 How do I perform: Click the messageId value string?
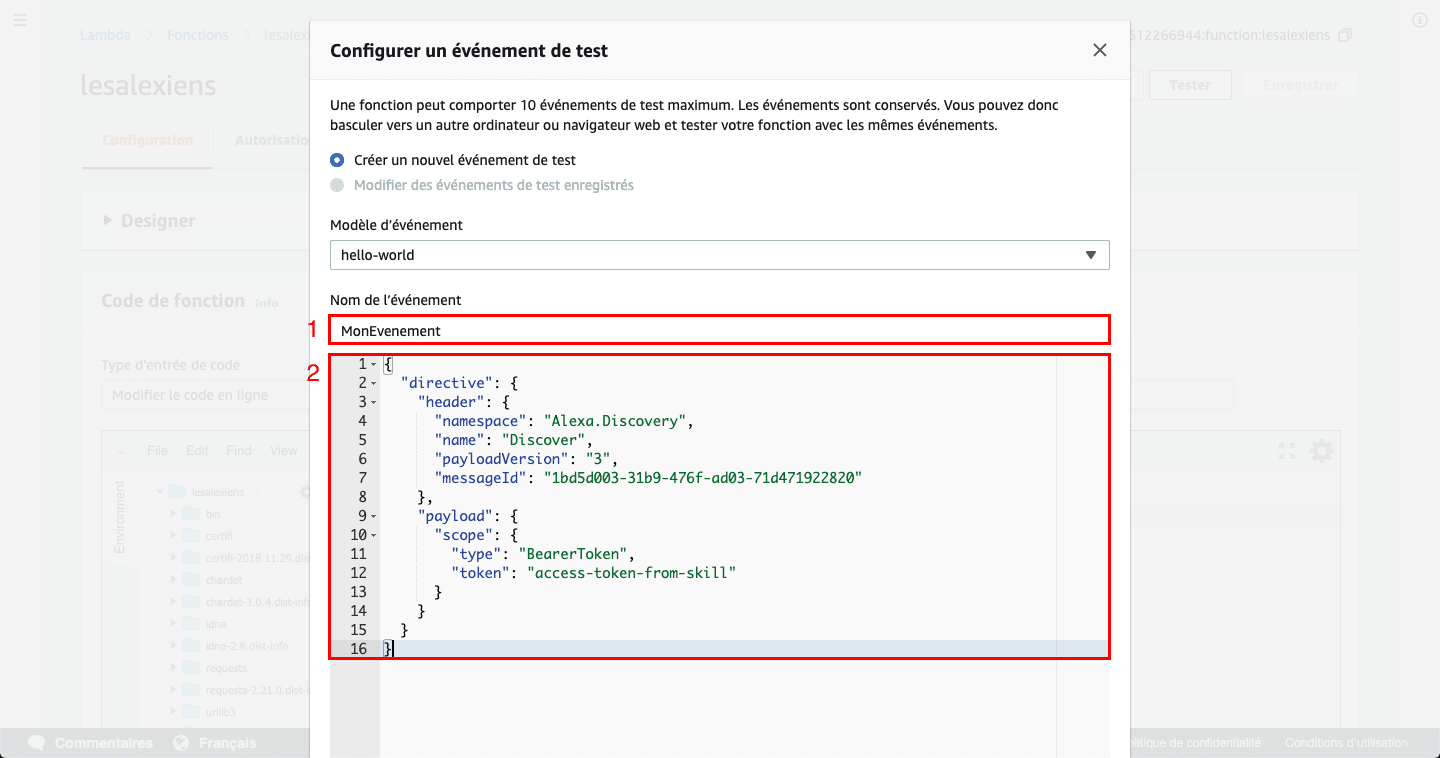click(702, 478)
